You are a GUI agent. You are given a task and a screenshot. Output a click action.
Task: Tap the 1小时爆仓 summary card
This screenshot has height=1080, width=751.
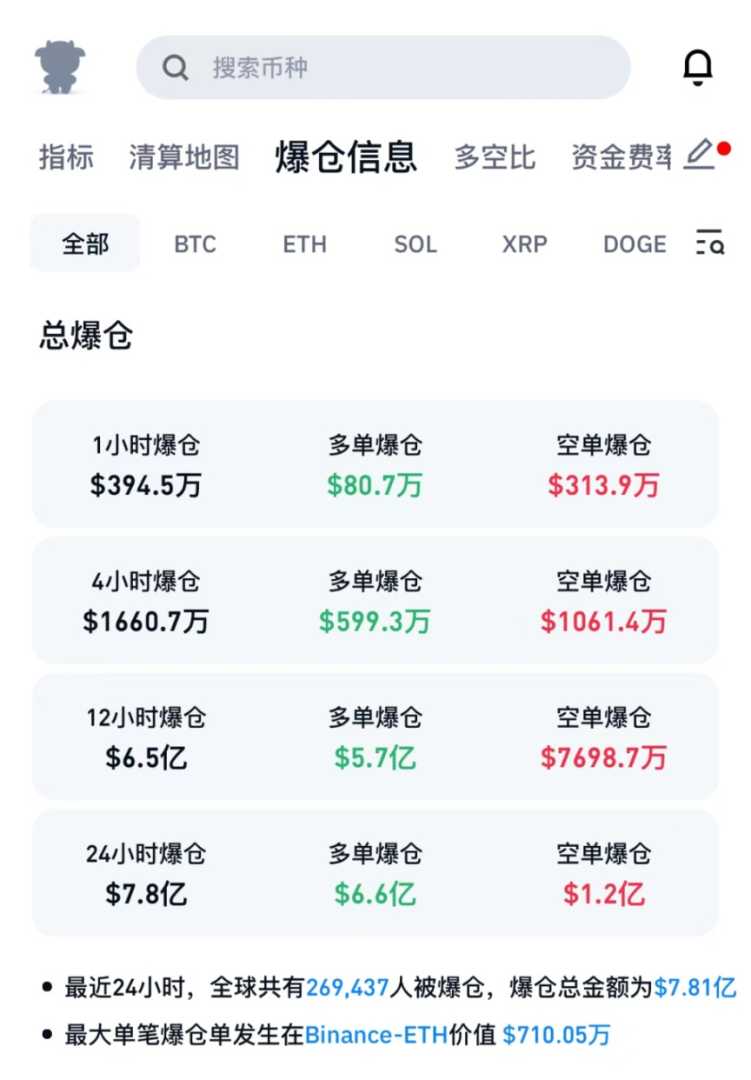[375, 465]
